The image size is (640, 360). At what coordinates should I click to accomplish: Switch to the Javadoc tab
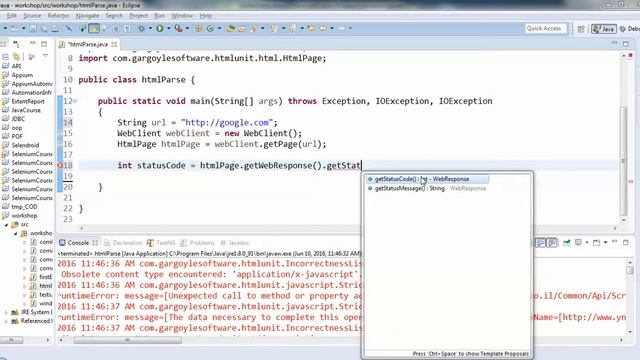235,243
